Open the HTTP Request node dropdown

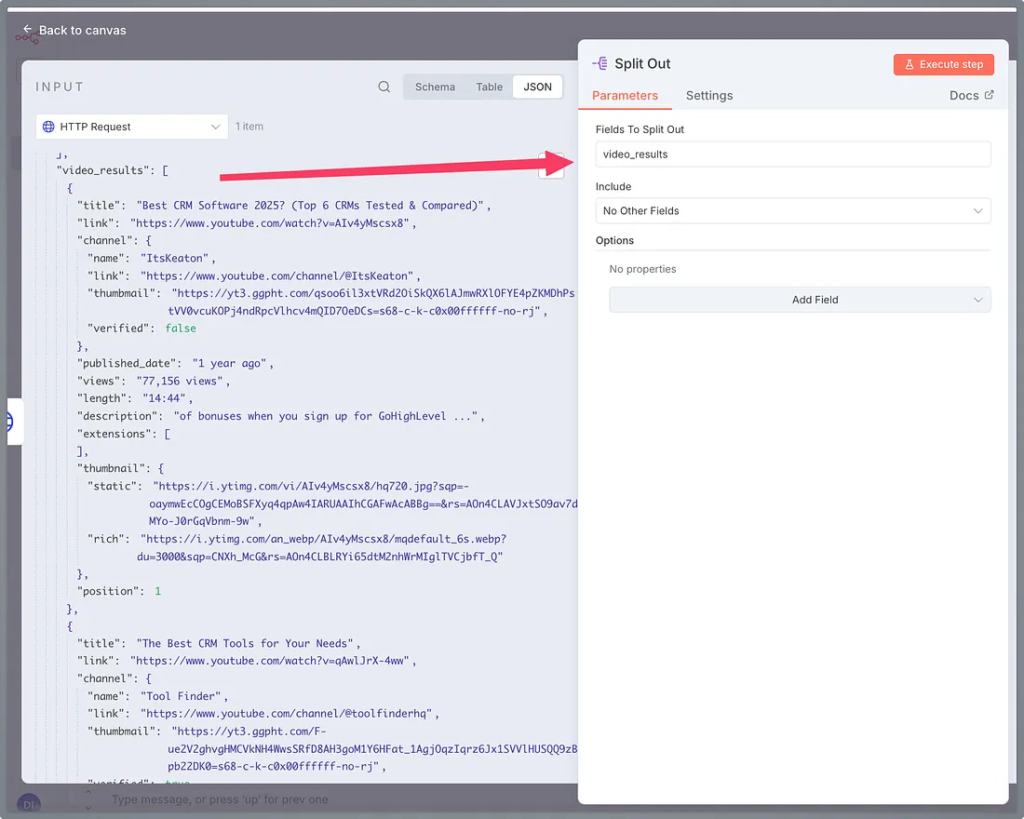[x=132, y=127]
